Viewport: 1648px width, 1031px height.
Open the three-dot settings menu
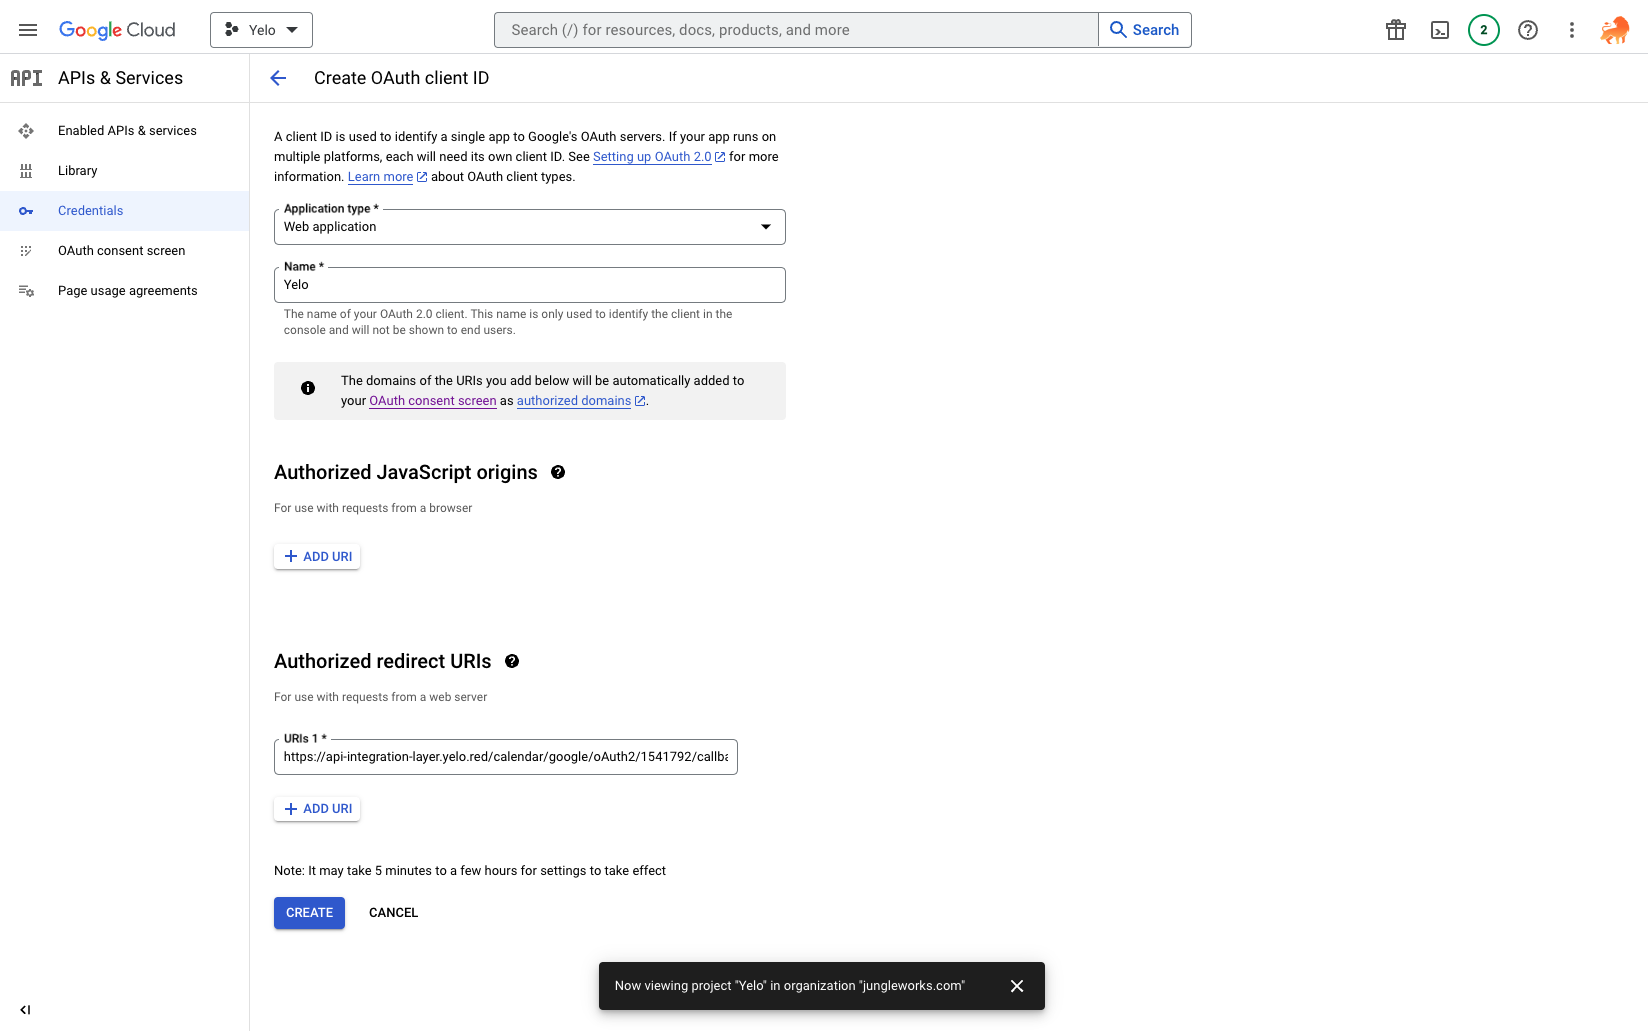(1572, 30)
